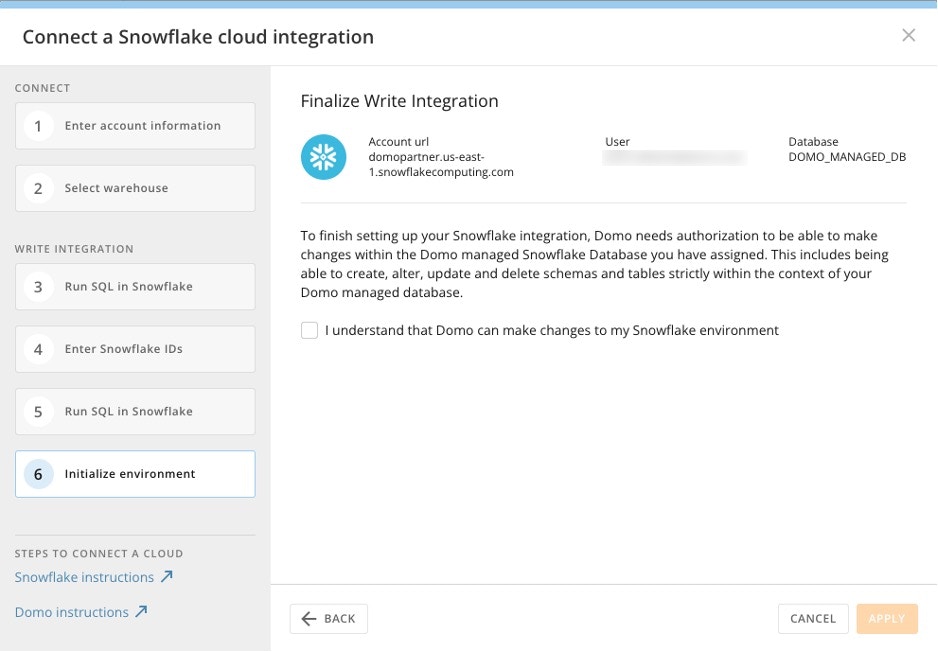
Task: Open Snowflake instructions via external link arrow
Action: [x=169, y=577]
